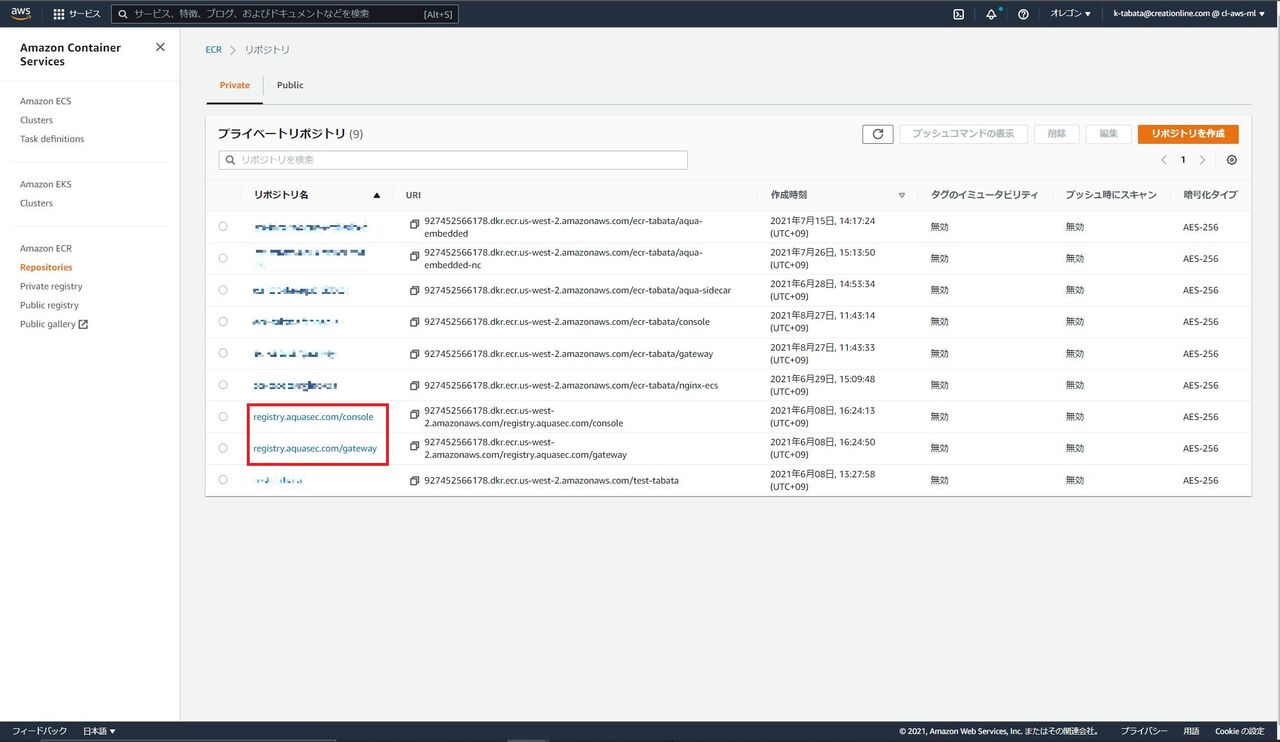Switch to the Public tab
The width and height of the screenshot is (1280, 742).
(x=290, y=85)
